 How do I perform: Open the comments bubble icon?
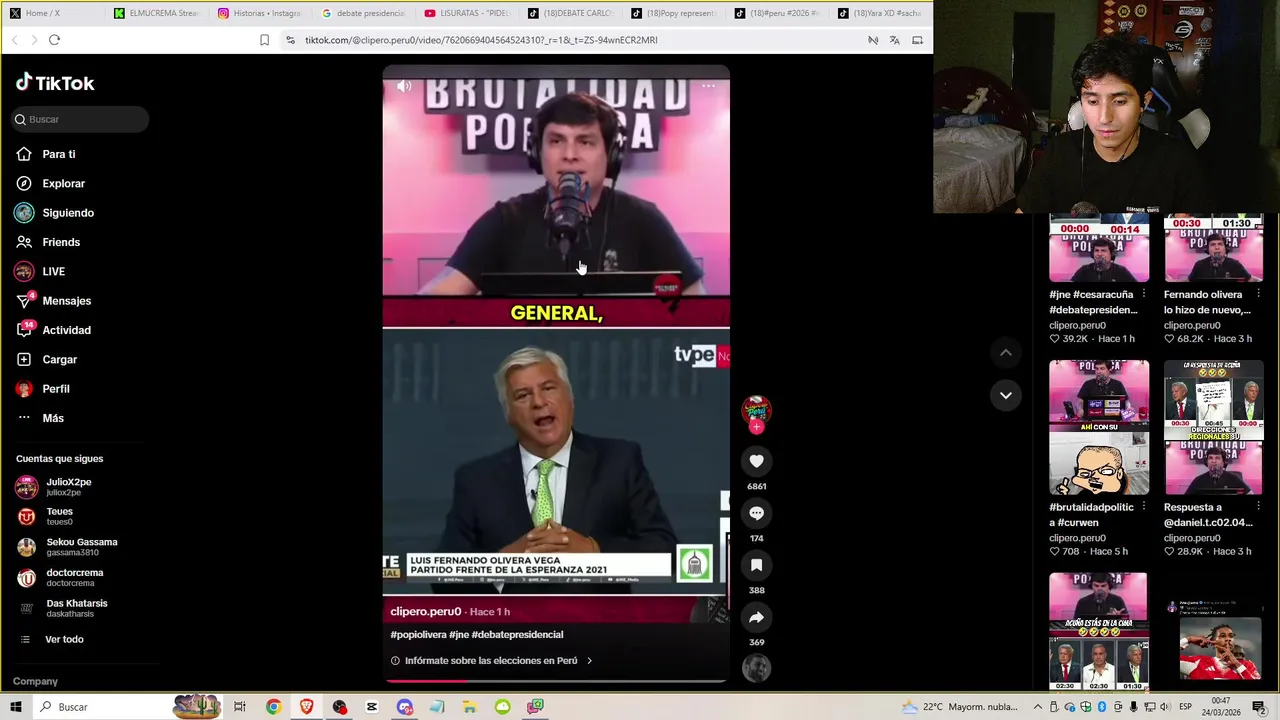coord(756,513)
